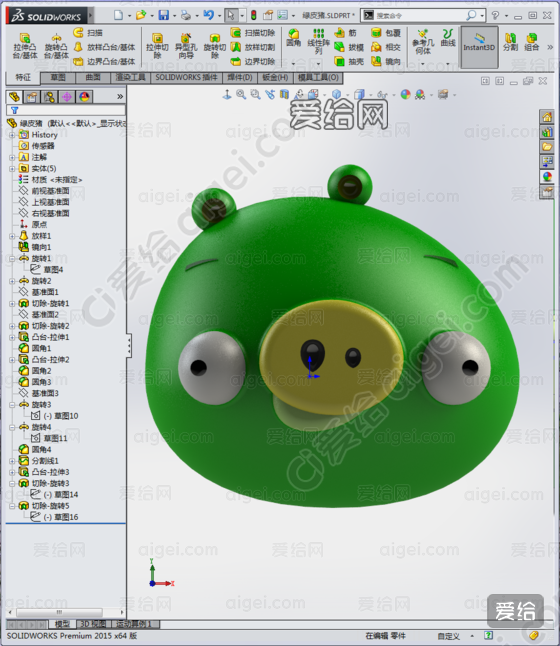This screenshot has width=560, height=646.
Task: Collapse the 旋转3 feature
Action: pyautogui.click(x=12, y=405)
